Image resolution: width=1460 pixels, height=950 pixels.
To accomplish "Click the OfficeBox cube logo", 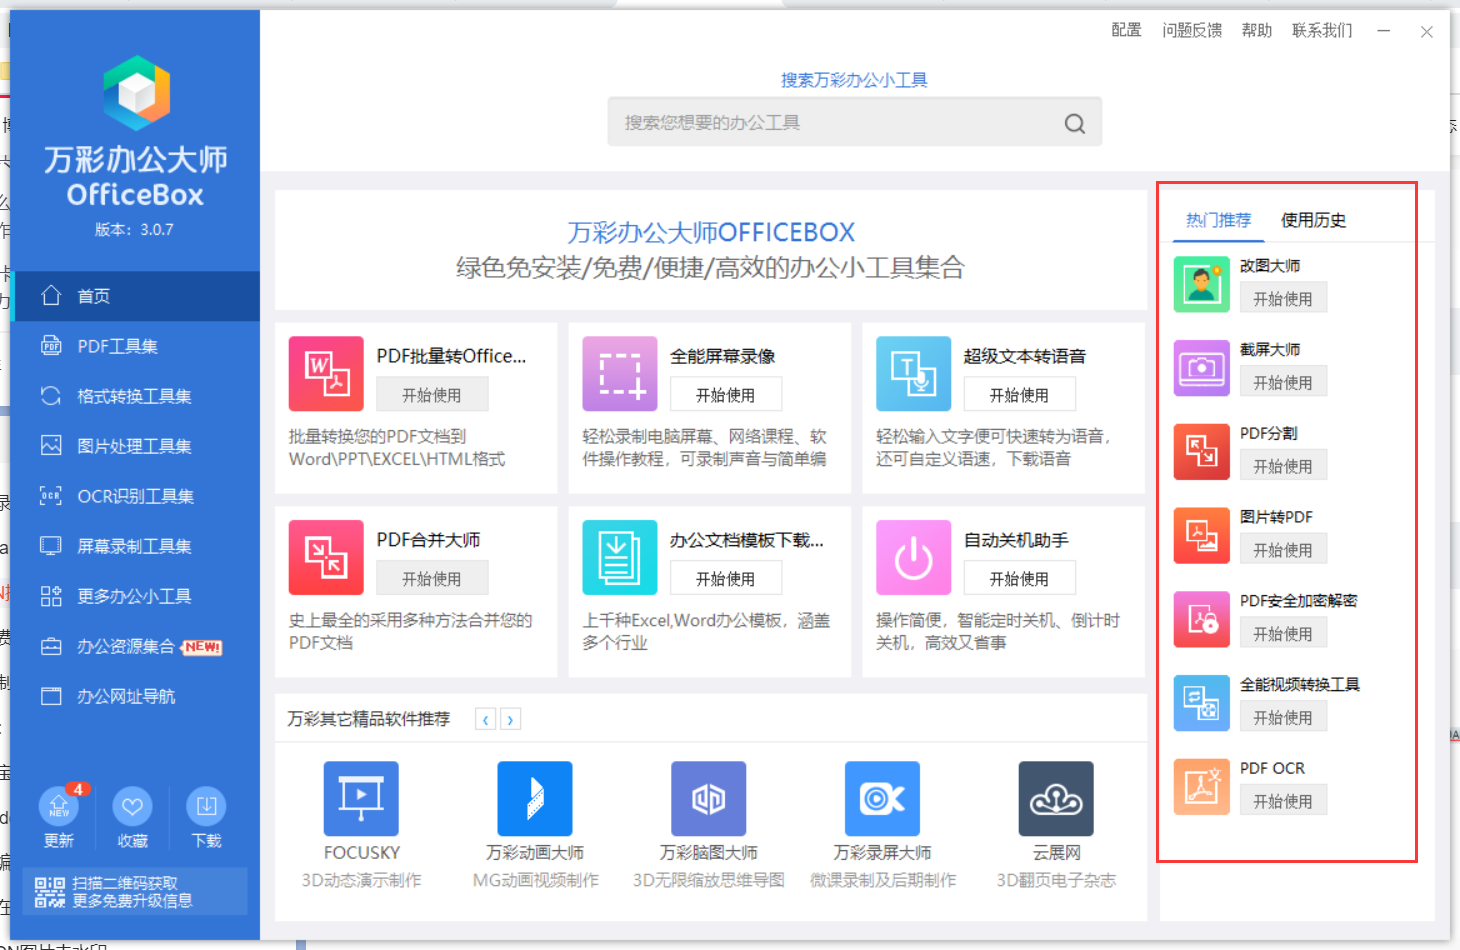I will pos(136,93).
